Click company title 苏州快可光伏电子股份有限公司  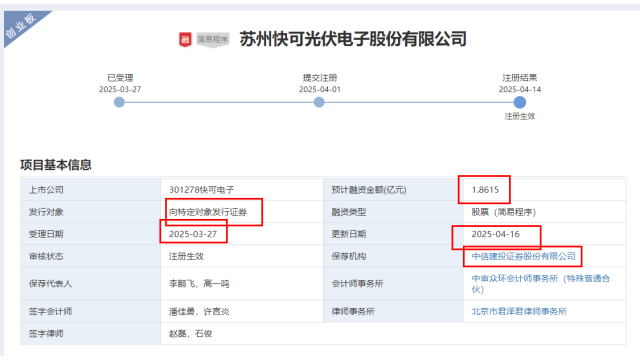coord(353,39)
